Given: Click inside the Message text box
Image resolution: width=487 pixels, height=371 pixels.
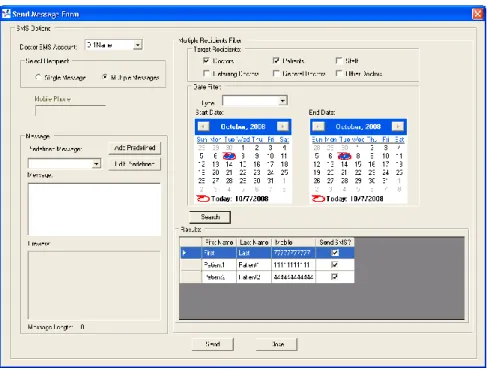Looking at the screenshot, I should 94,209.
